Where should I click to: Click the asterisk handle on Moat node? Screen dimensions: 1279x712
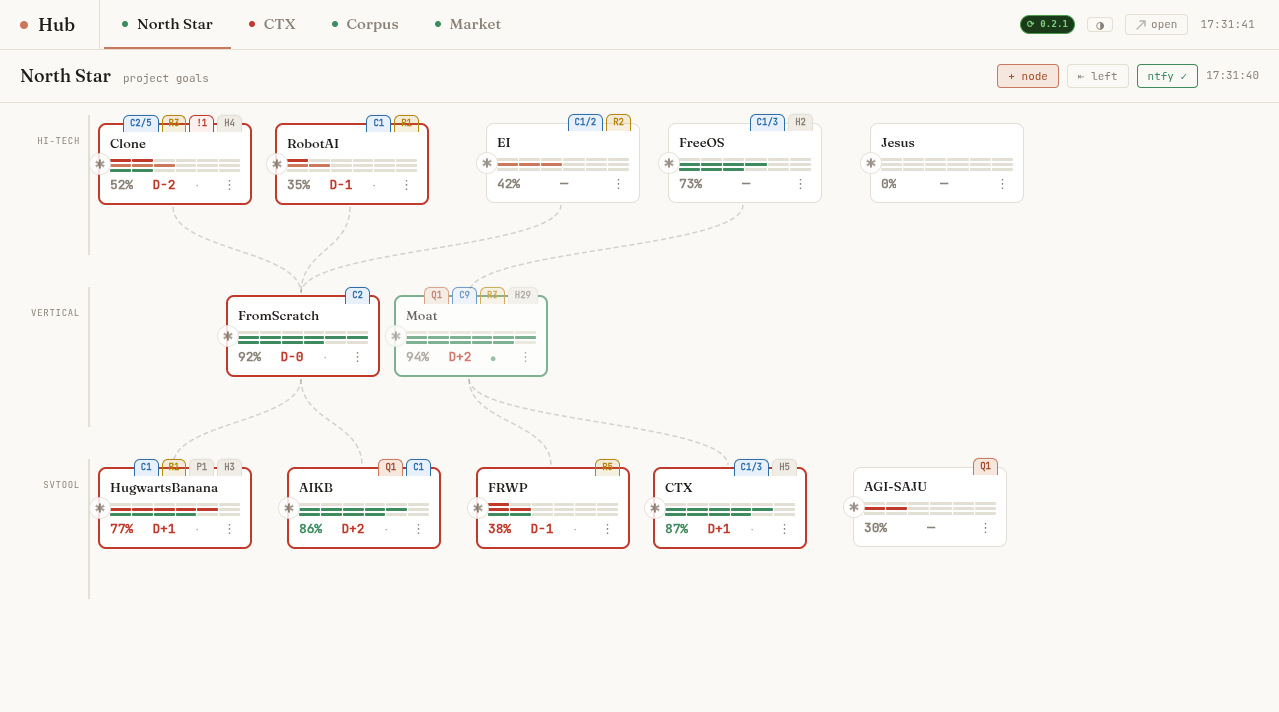pyautogui.click(x=396, y=336)
